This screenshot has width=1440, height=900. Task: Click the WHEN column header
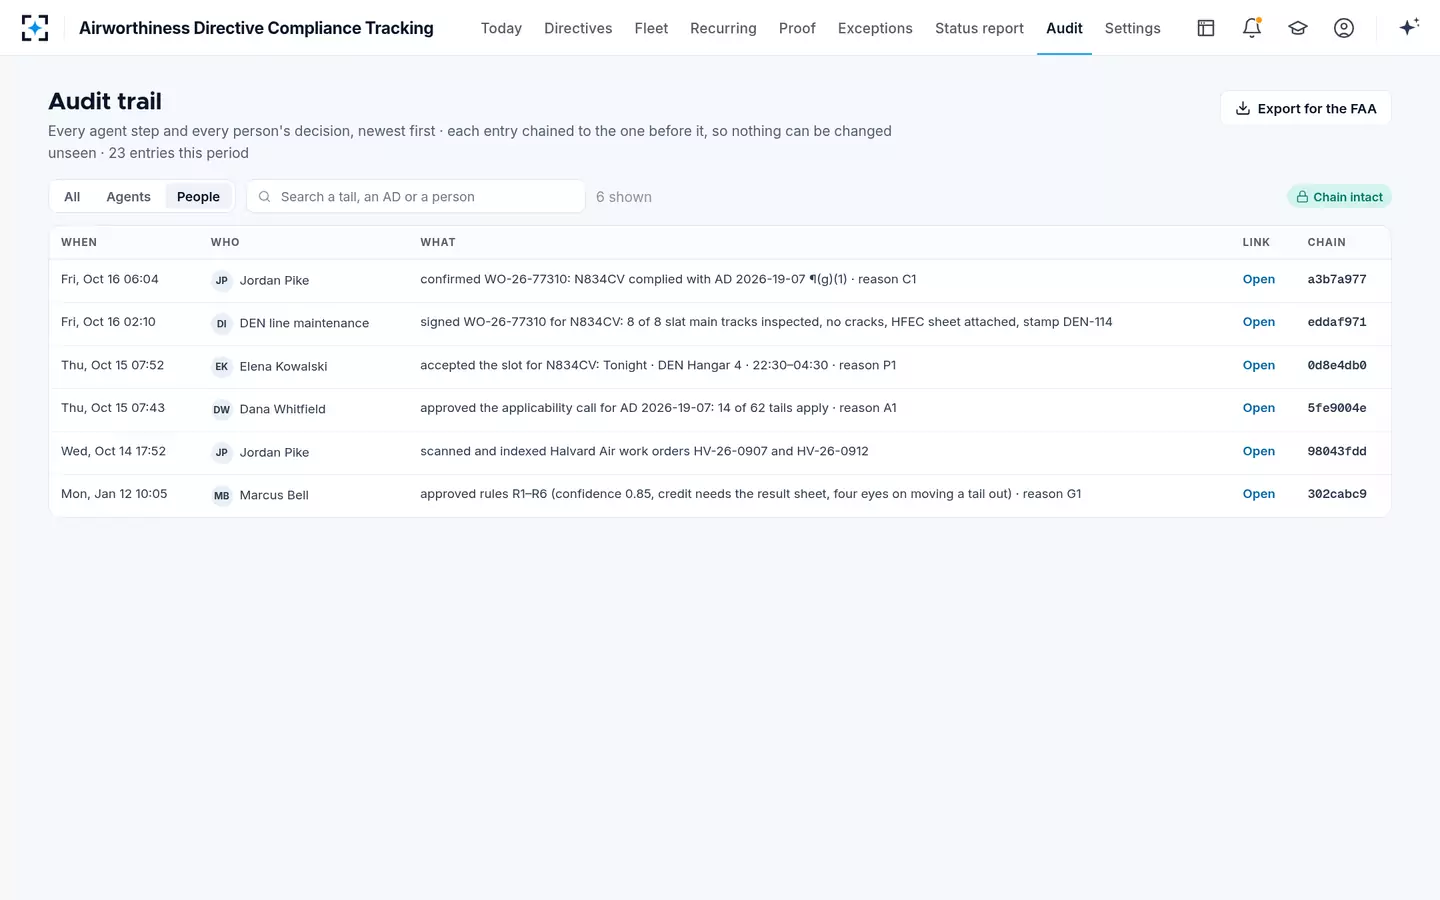click(79, 243)
